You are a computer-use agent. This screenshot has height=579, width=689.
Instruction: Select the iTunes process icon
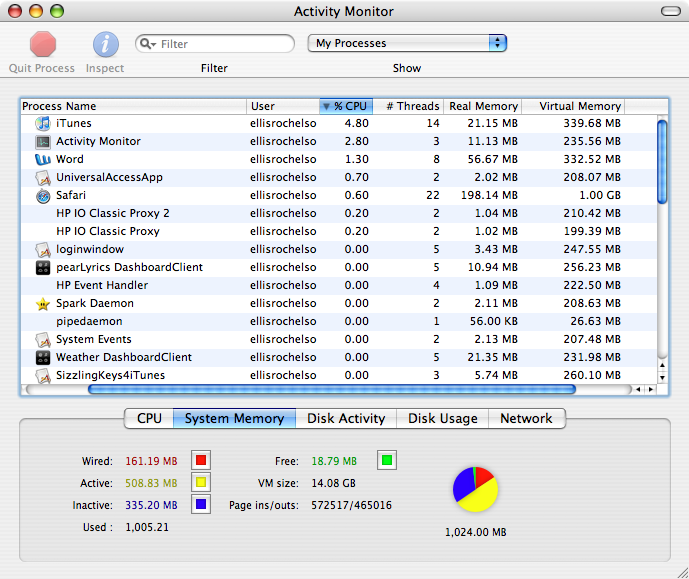tap(43, 123)
